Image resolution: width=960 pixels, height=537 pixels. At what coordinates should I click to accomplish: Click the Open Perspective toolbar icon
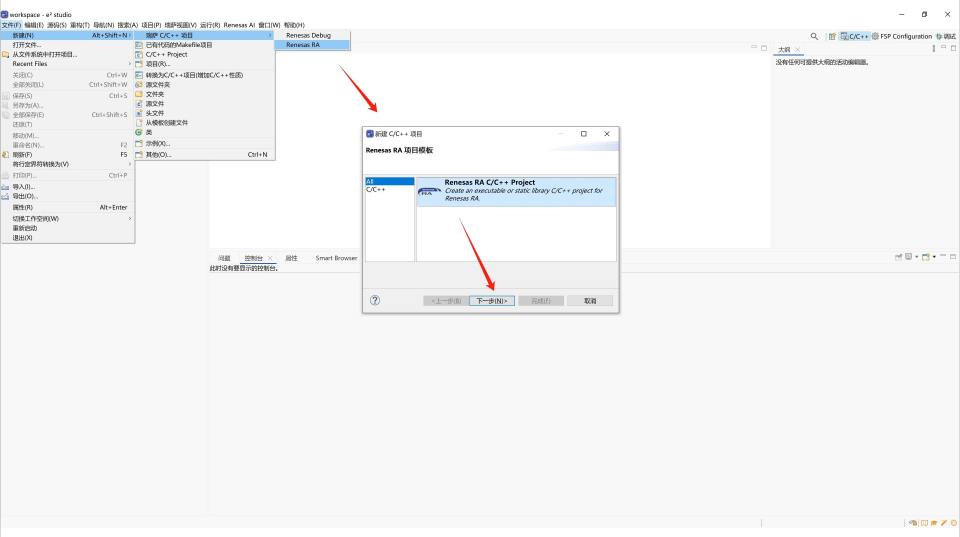tap(832, 36)
